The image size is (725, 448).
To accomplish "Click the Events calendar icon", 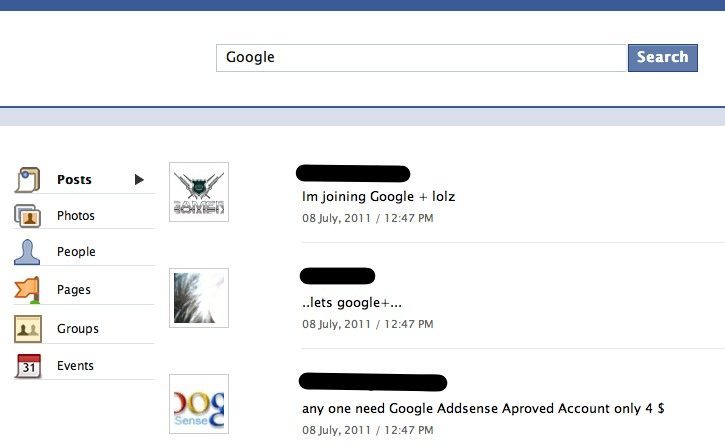I will coord(28,366).
